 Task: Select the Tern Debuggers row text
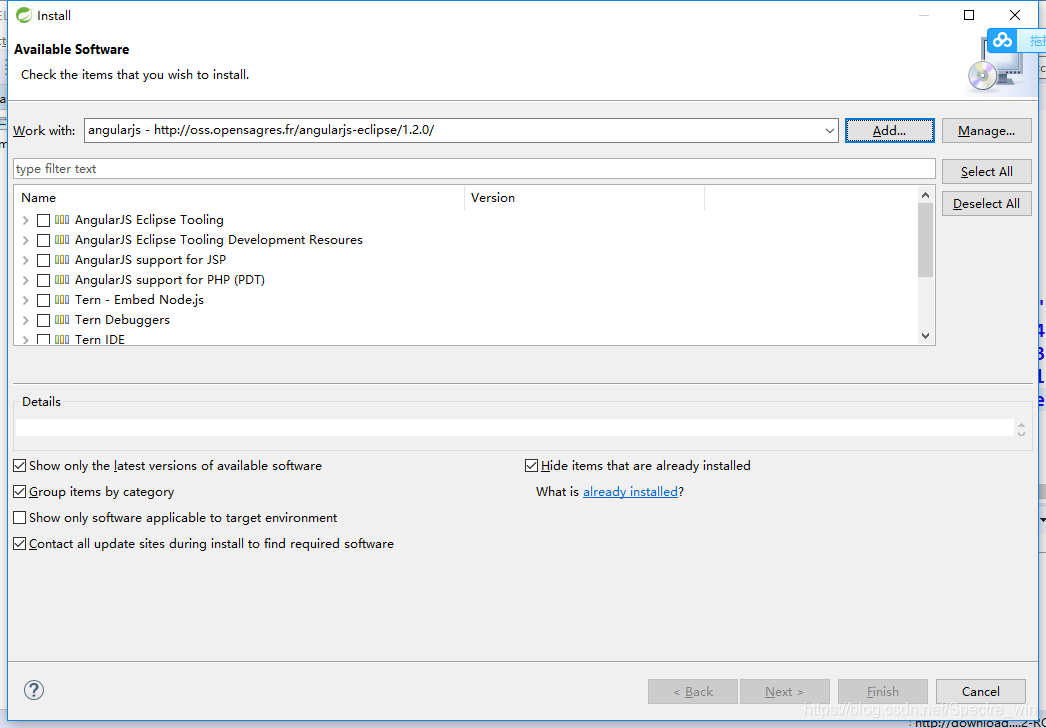tap(122, 320)
